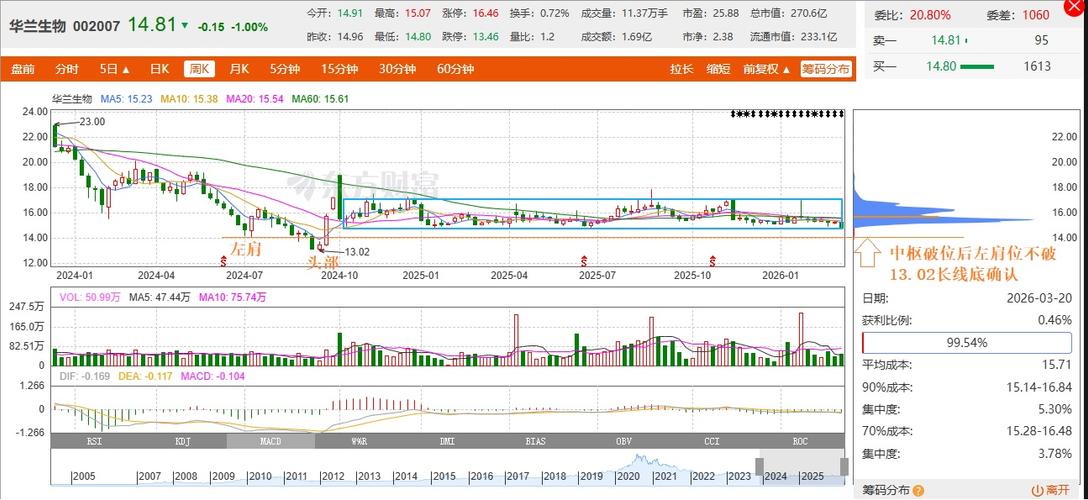Click the 委差 value 1060
The image size is (1088, 500).
[x=1035, y=15]
